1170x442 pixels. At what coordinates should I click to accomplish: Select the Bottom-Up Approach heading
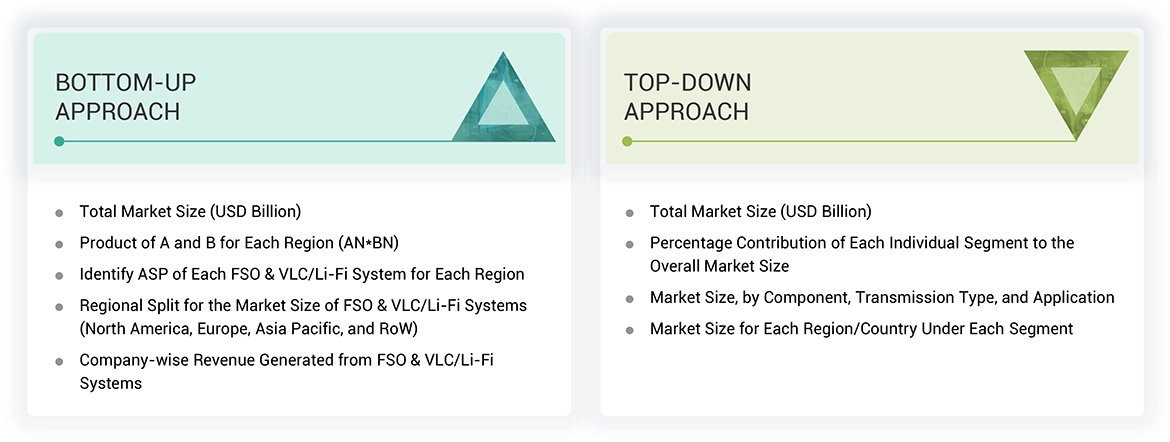[x=118, y=97]
